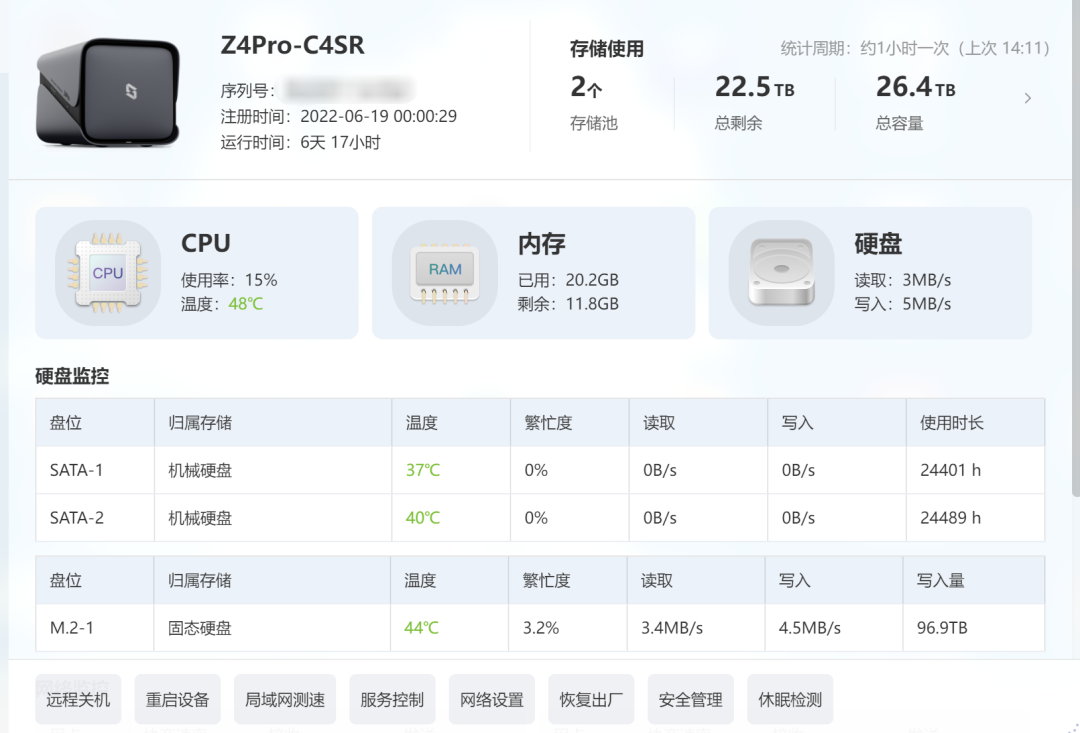
Task: Enable 休眠检测 sleep detection
Action: point(789,699)
